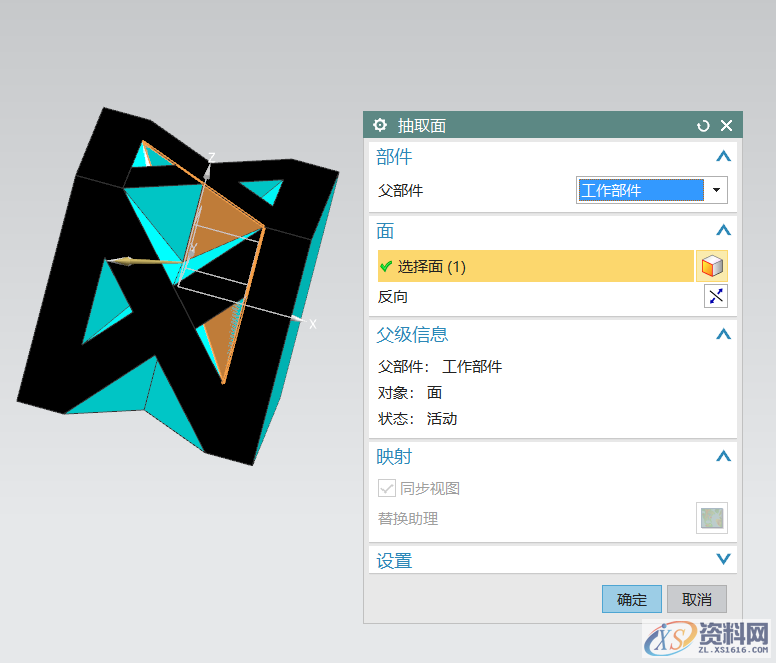Open the 父部件 dropdown list
776x663 pixels.
[716, 190]
